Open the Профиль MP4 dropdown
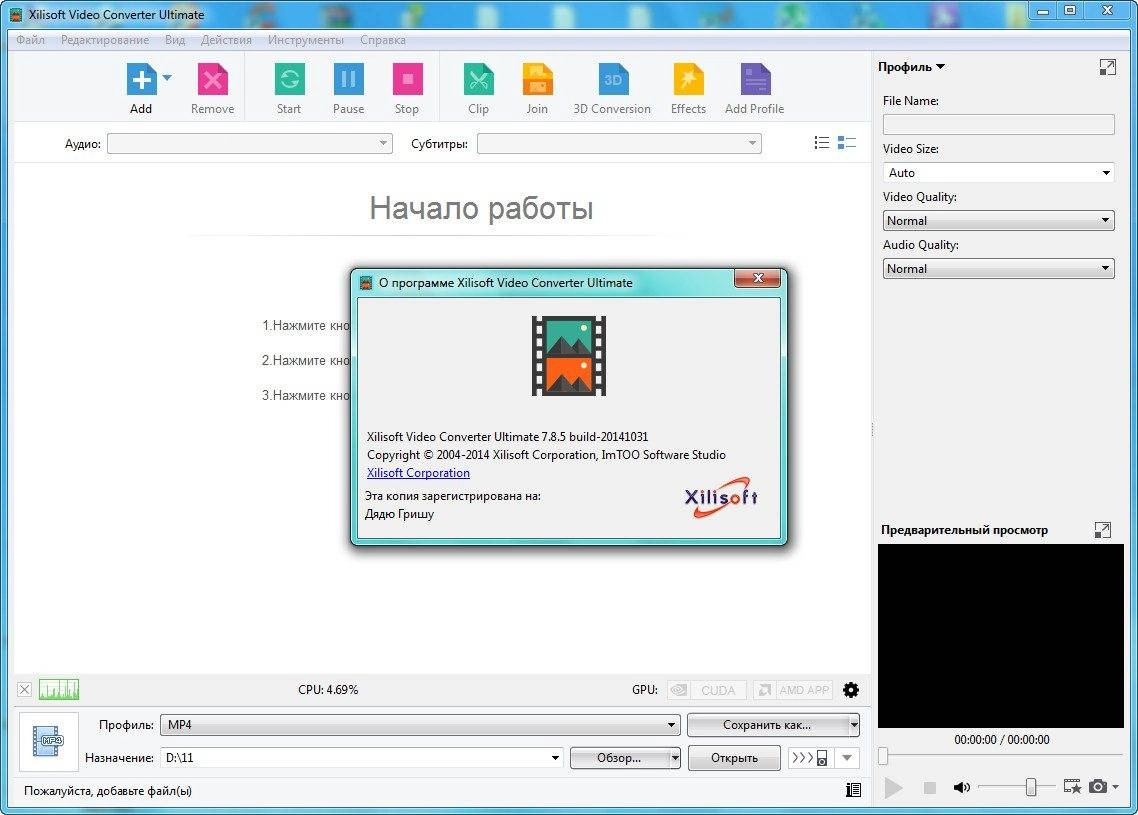 tap(420, 724)
